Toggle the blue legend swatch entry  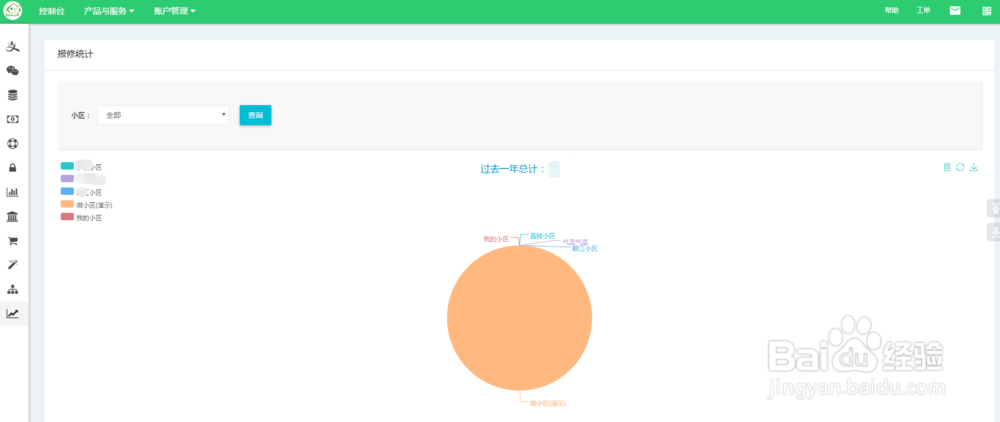pyautogui.click(x=67, y=192)
